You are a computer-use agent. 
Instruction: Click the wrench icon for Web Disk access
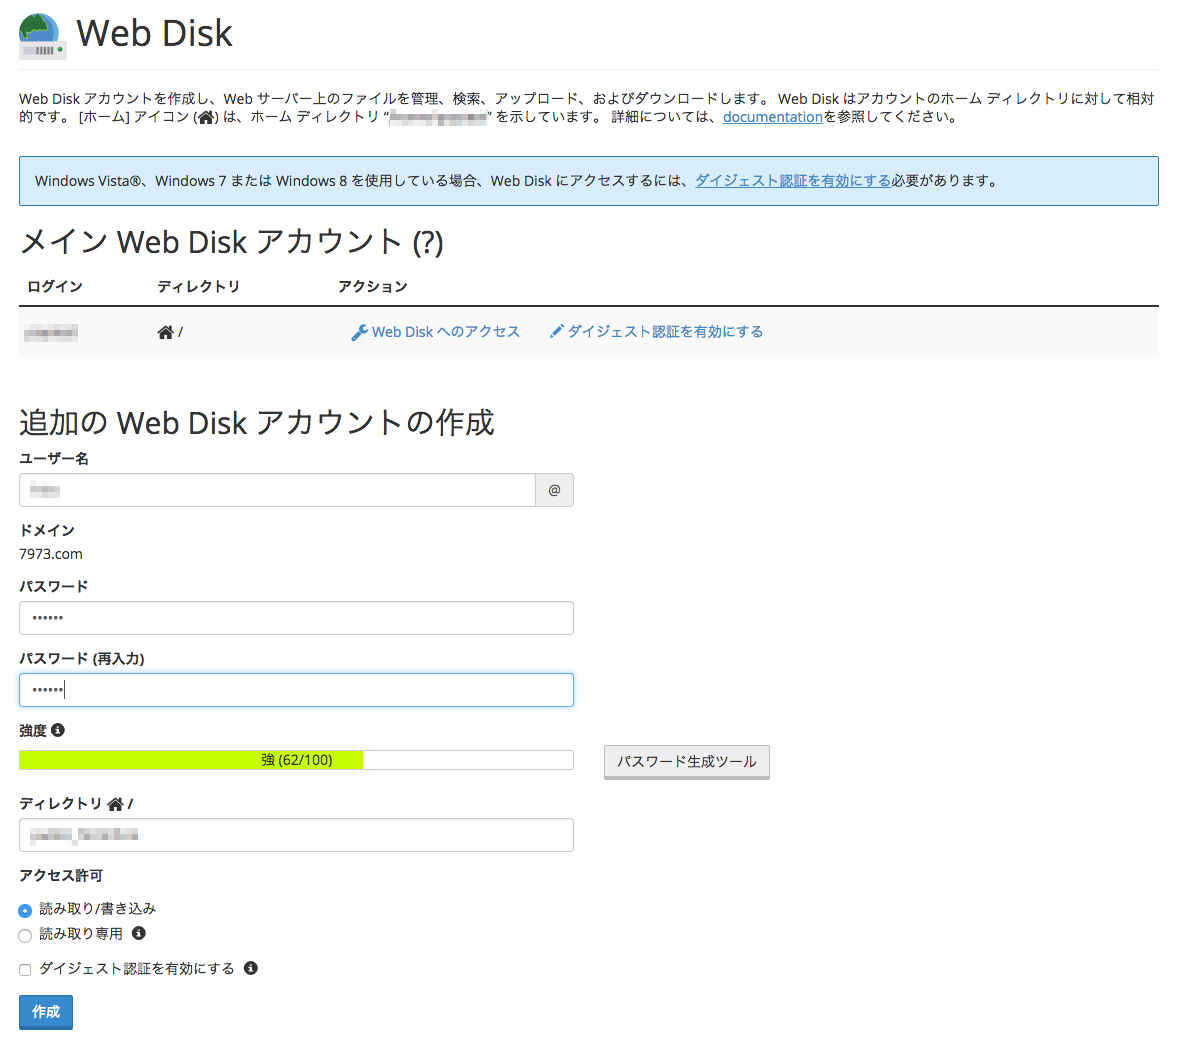click(360, 332)
